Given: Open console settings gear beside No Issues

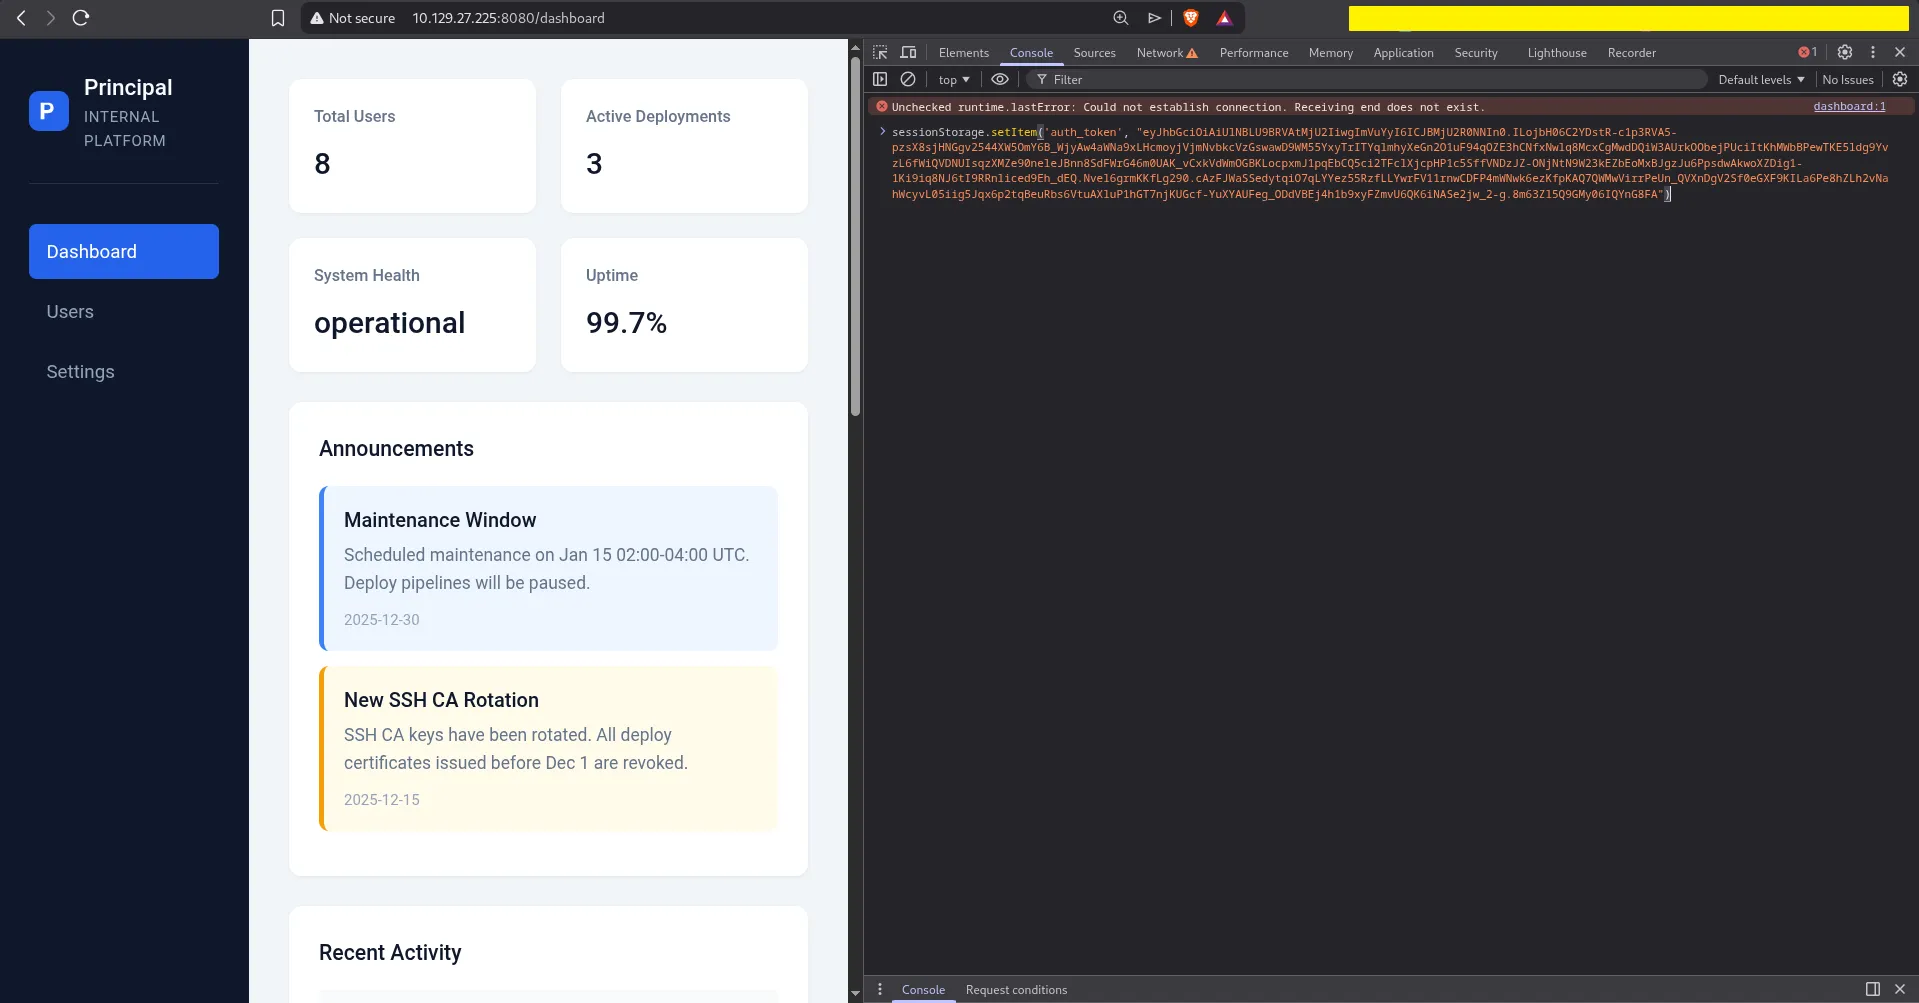Looking at the screenshot, I should [1900, 79].
